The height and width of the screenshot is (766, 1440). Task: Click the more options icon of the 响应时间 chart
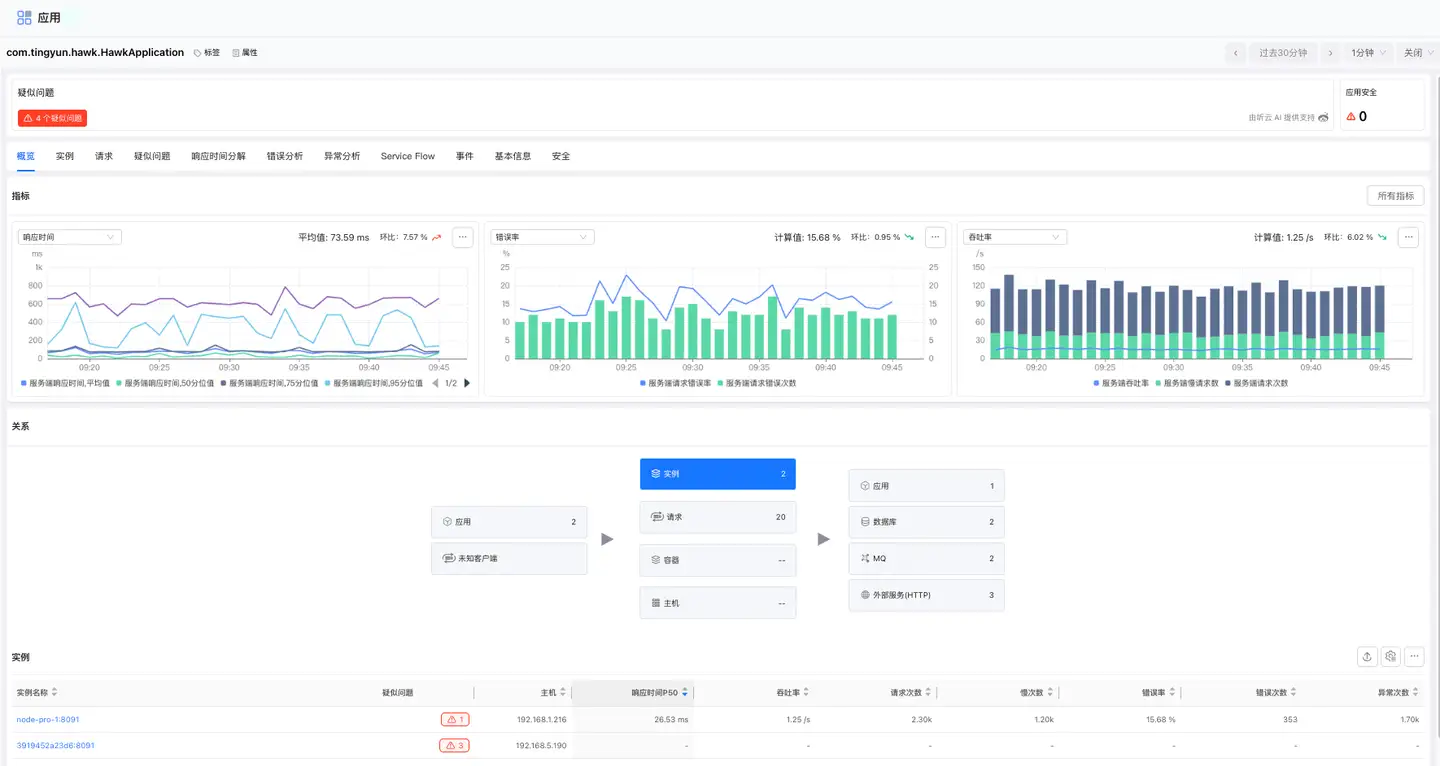click(x=462, y=237)
